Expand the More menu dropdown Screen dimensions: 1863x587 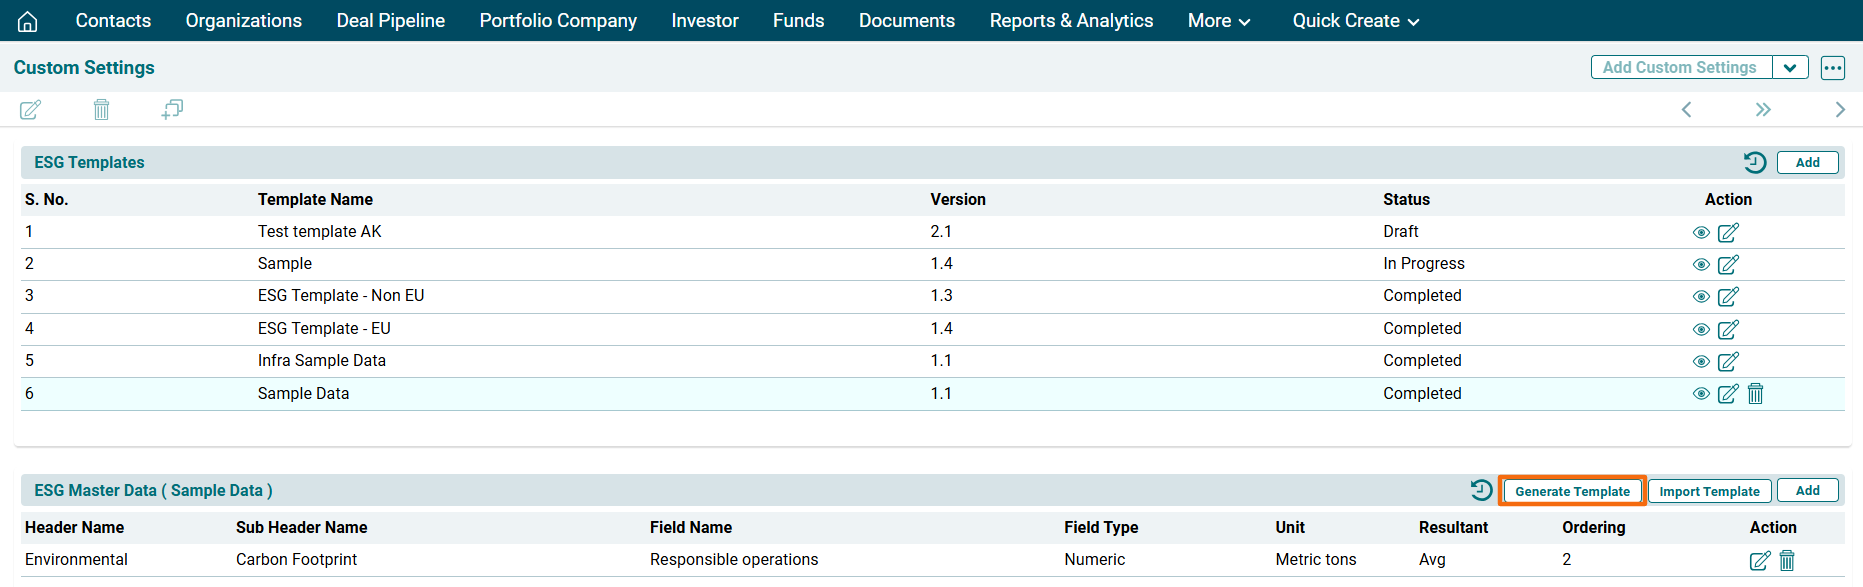1218,21
